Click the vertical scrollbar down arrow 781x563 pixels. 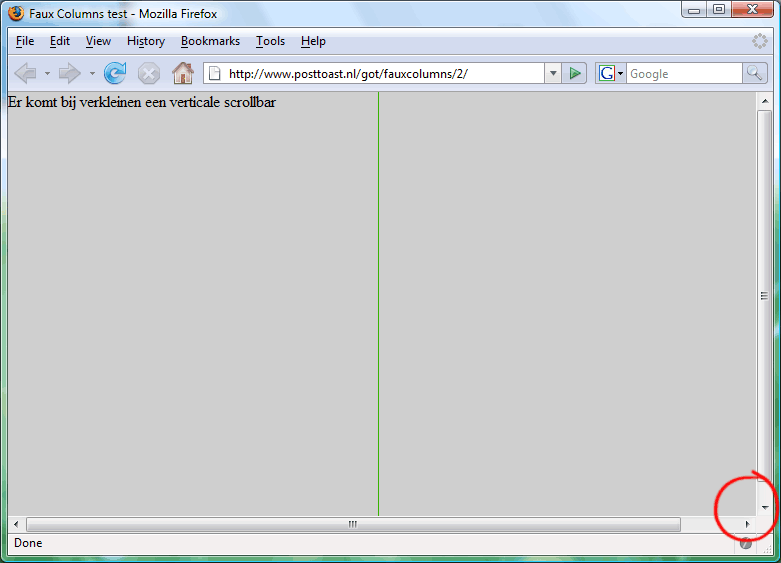(x=765, y=507)
